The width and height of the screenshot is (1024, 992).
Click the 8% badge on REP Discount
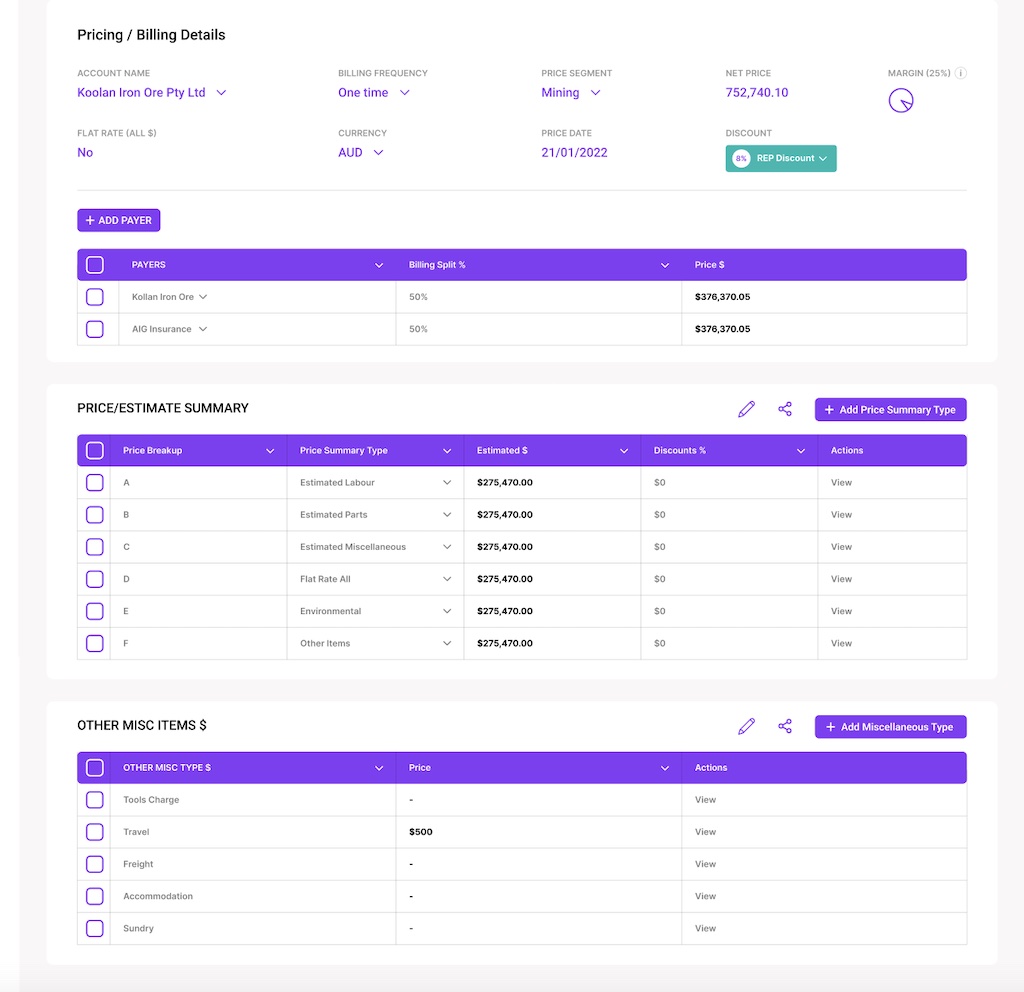point(739,158)
